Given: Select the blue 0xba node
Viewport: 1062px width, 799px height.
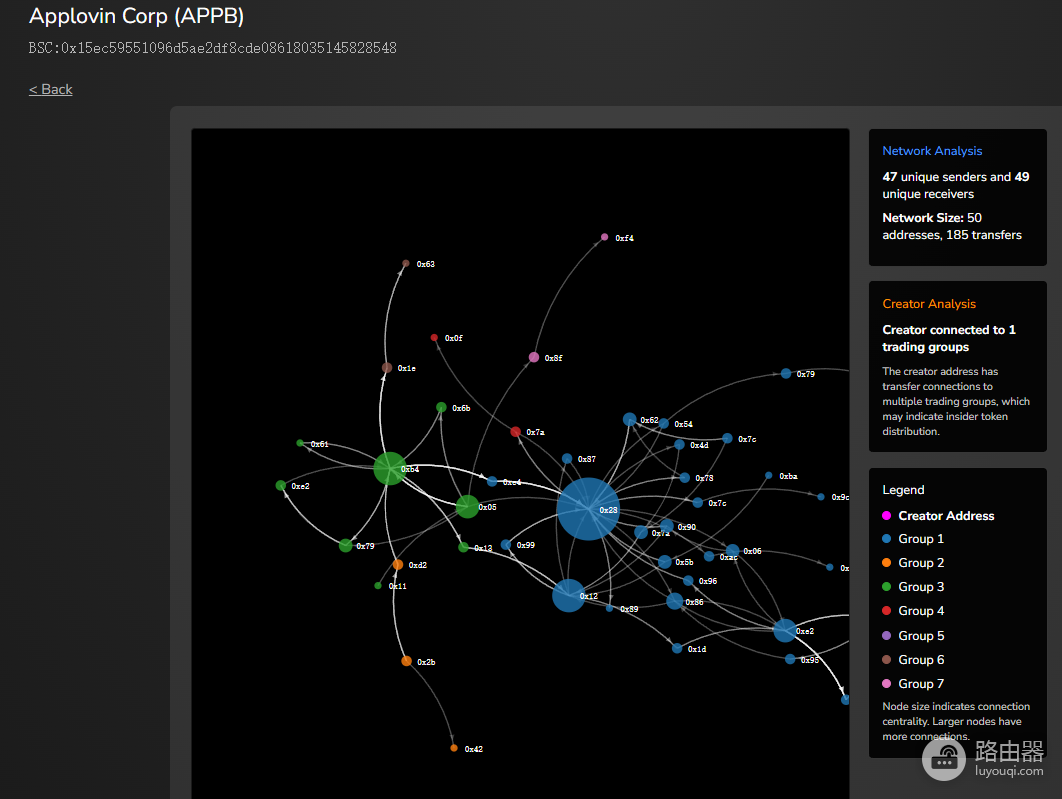Looking at the screenshot, I should (768, 475).
